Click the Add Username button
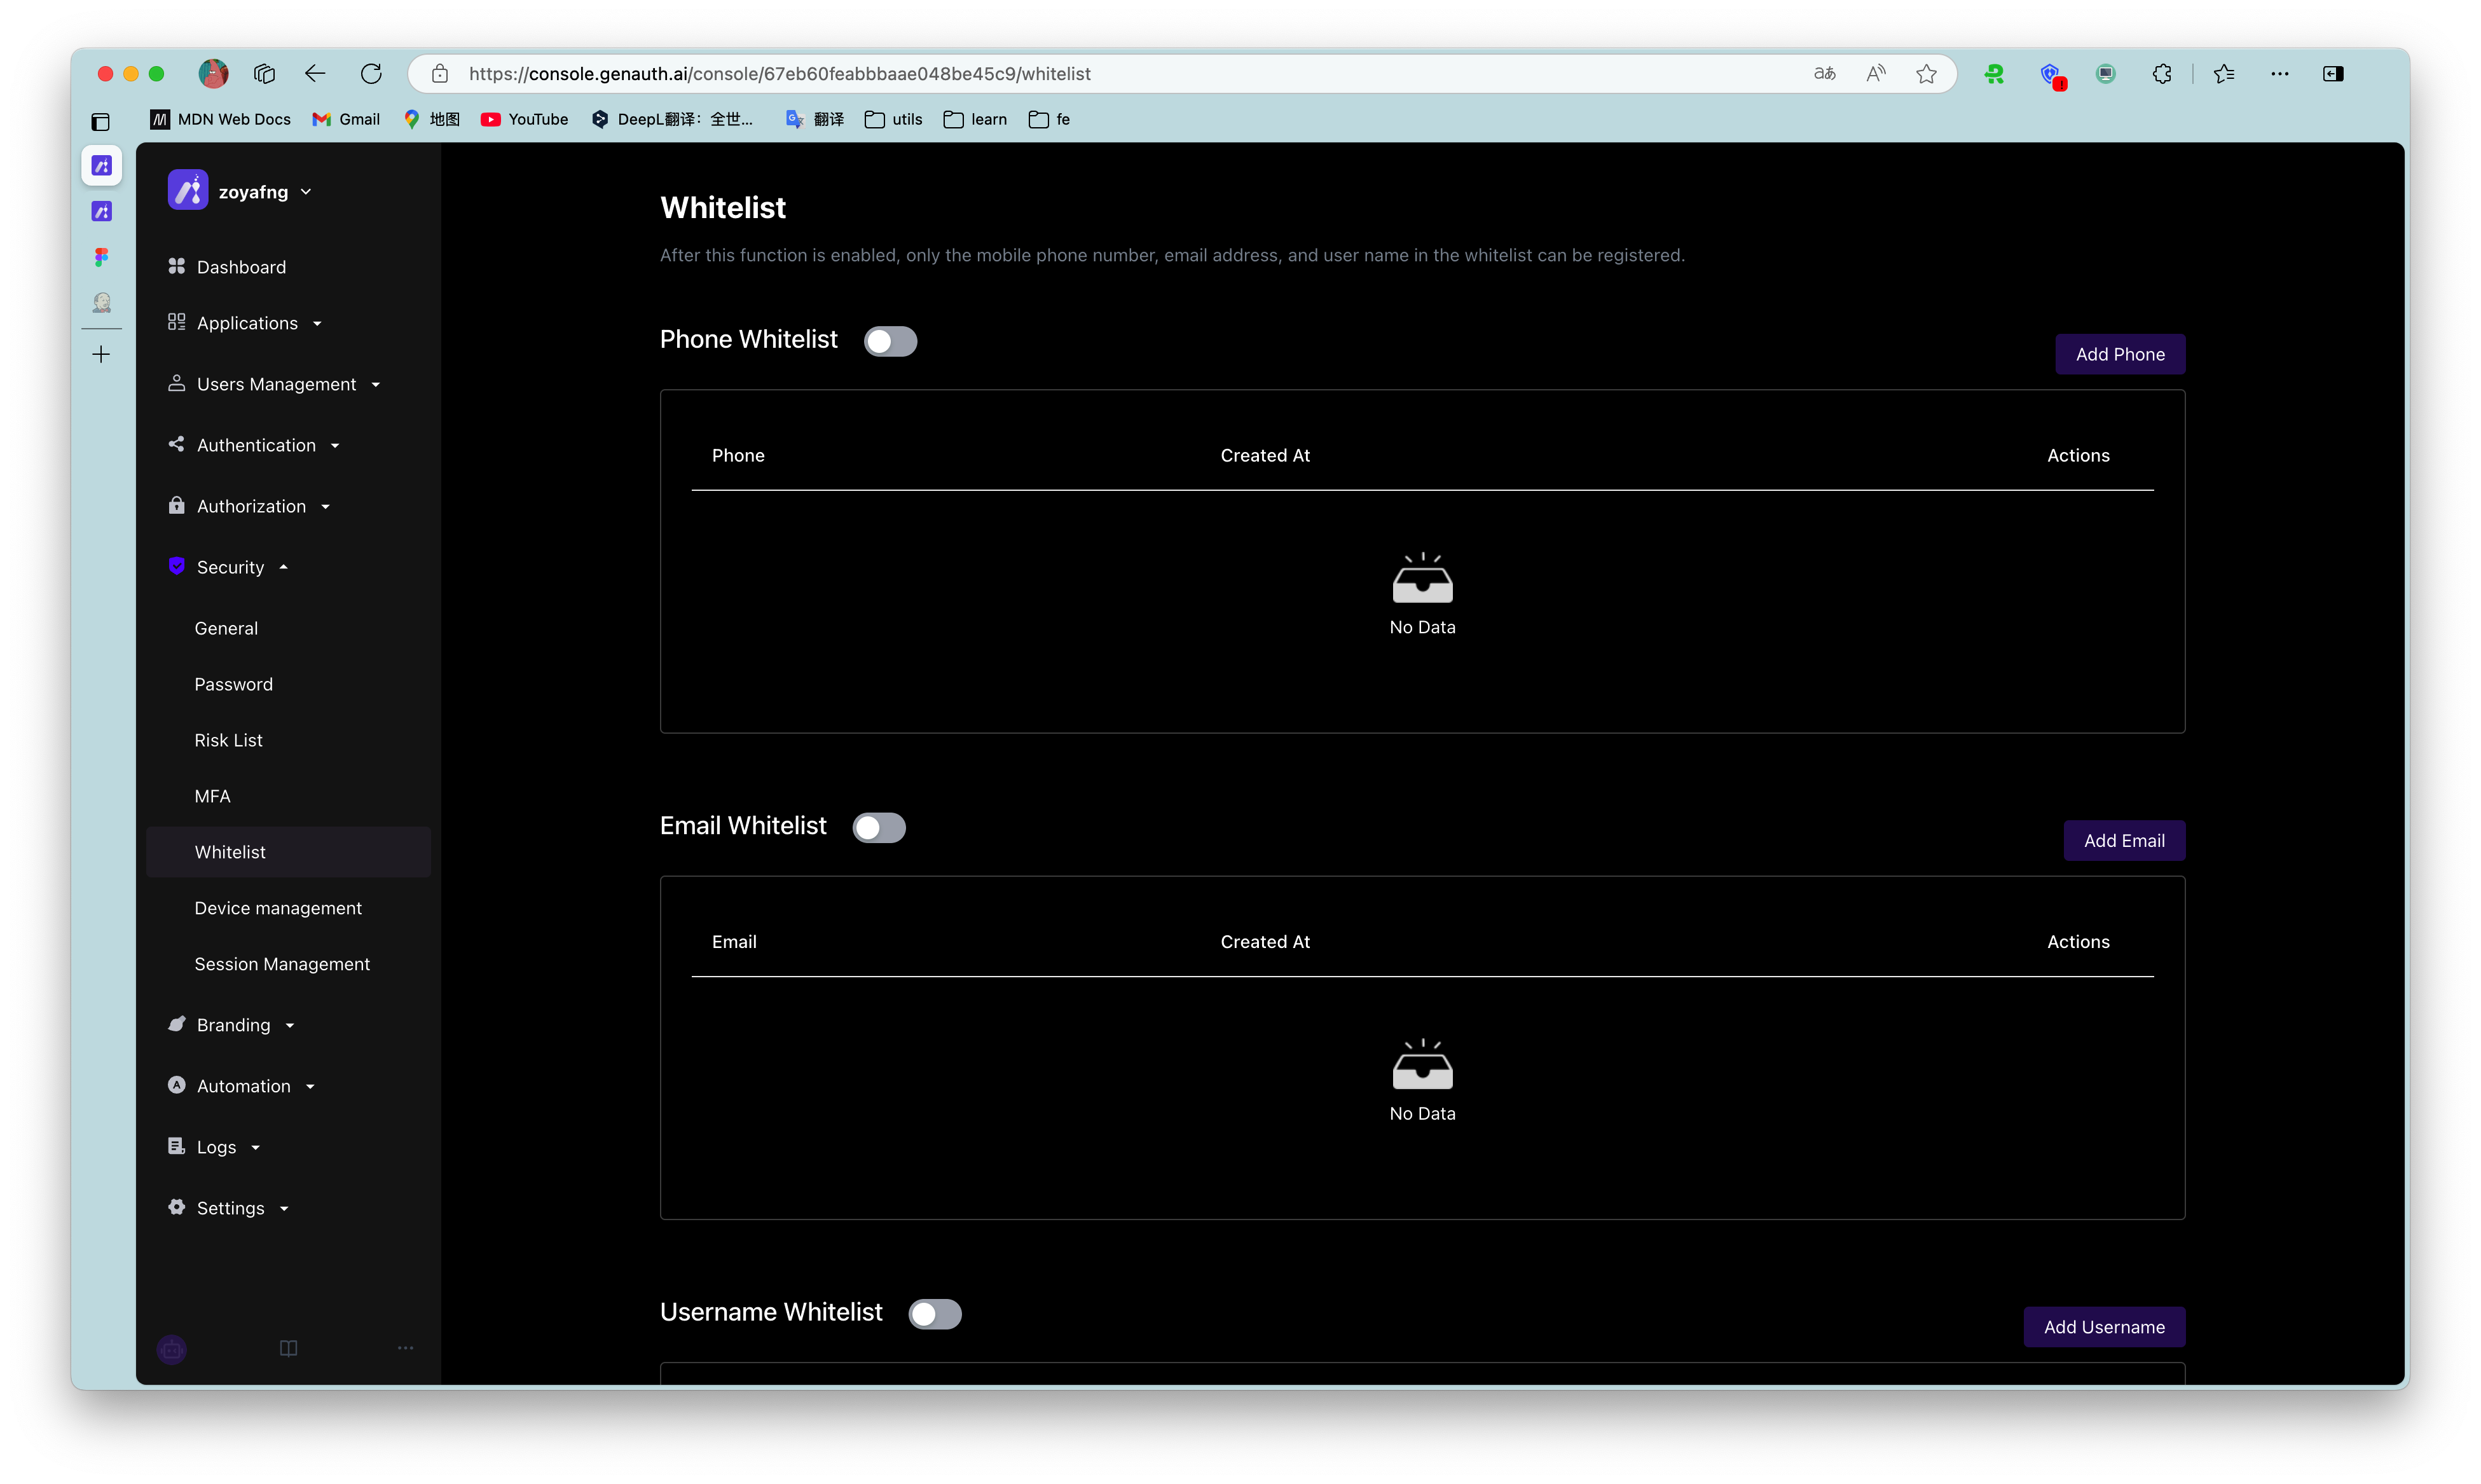 2104,1326
